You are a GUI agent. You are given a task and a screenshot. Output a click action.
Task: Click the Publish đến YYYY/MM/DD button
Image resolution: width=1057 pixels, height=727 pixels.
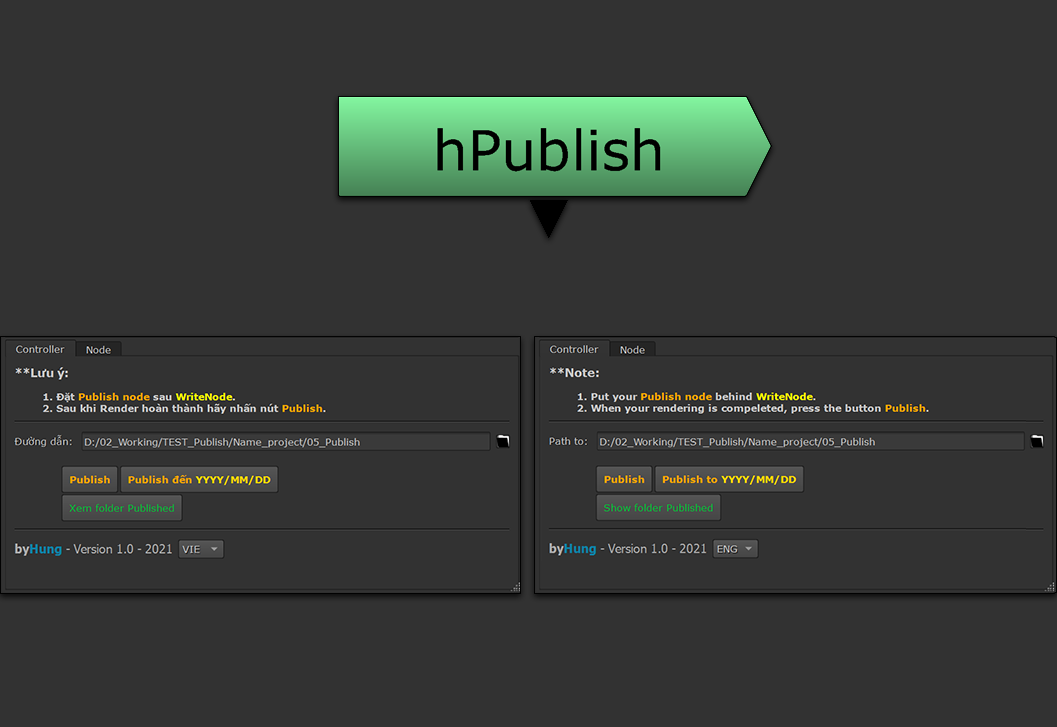[x=199, y=480]
